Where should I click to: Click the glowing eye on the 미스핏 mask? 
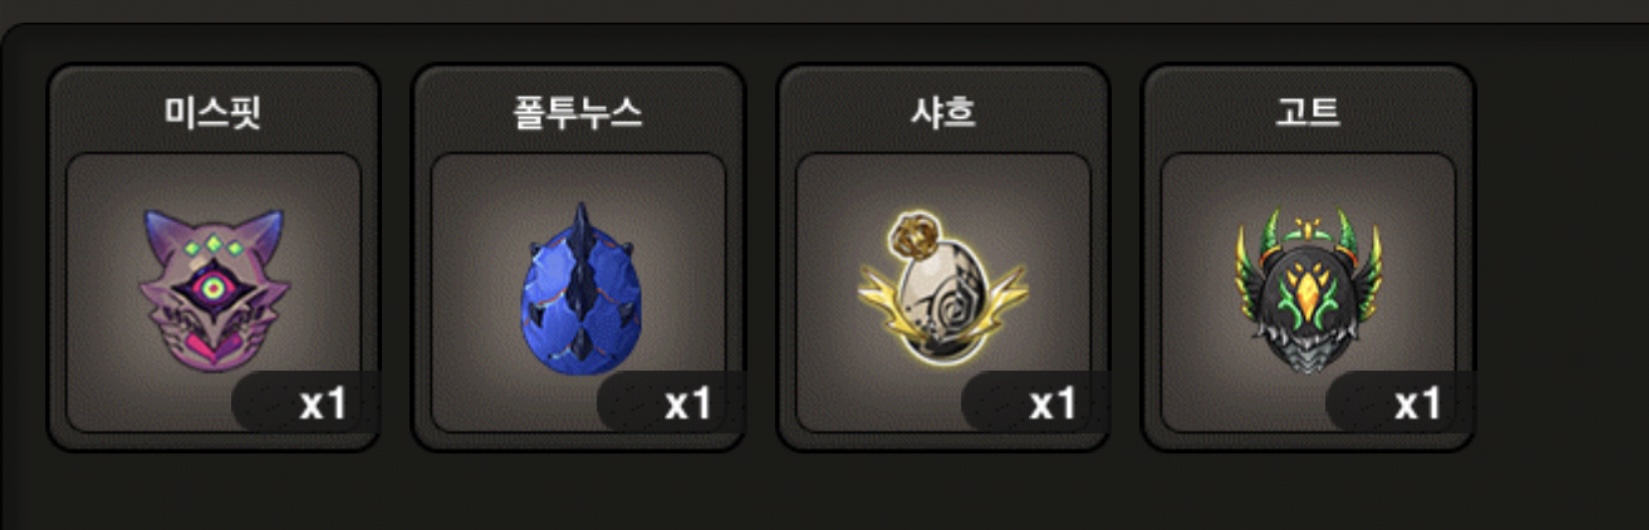tap(213, 290)
